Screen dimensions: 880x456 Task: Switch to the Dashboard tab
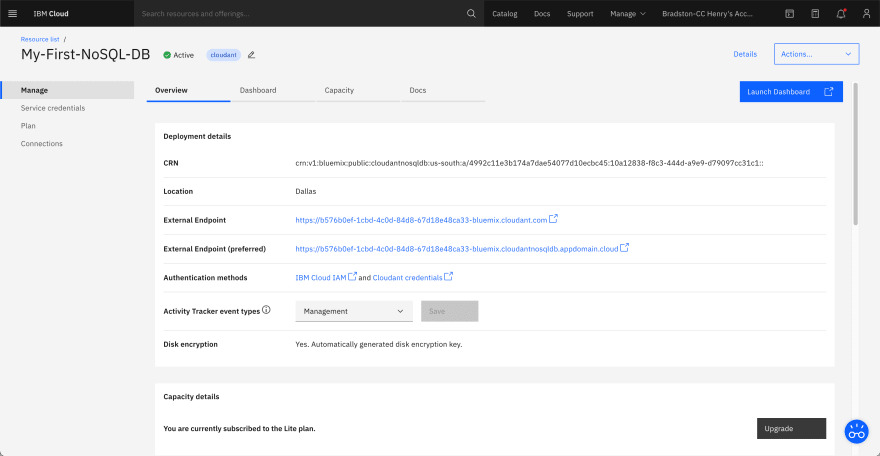click(x=273, y=90)
